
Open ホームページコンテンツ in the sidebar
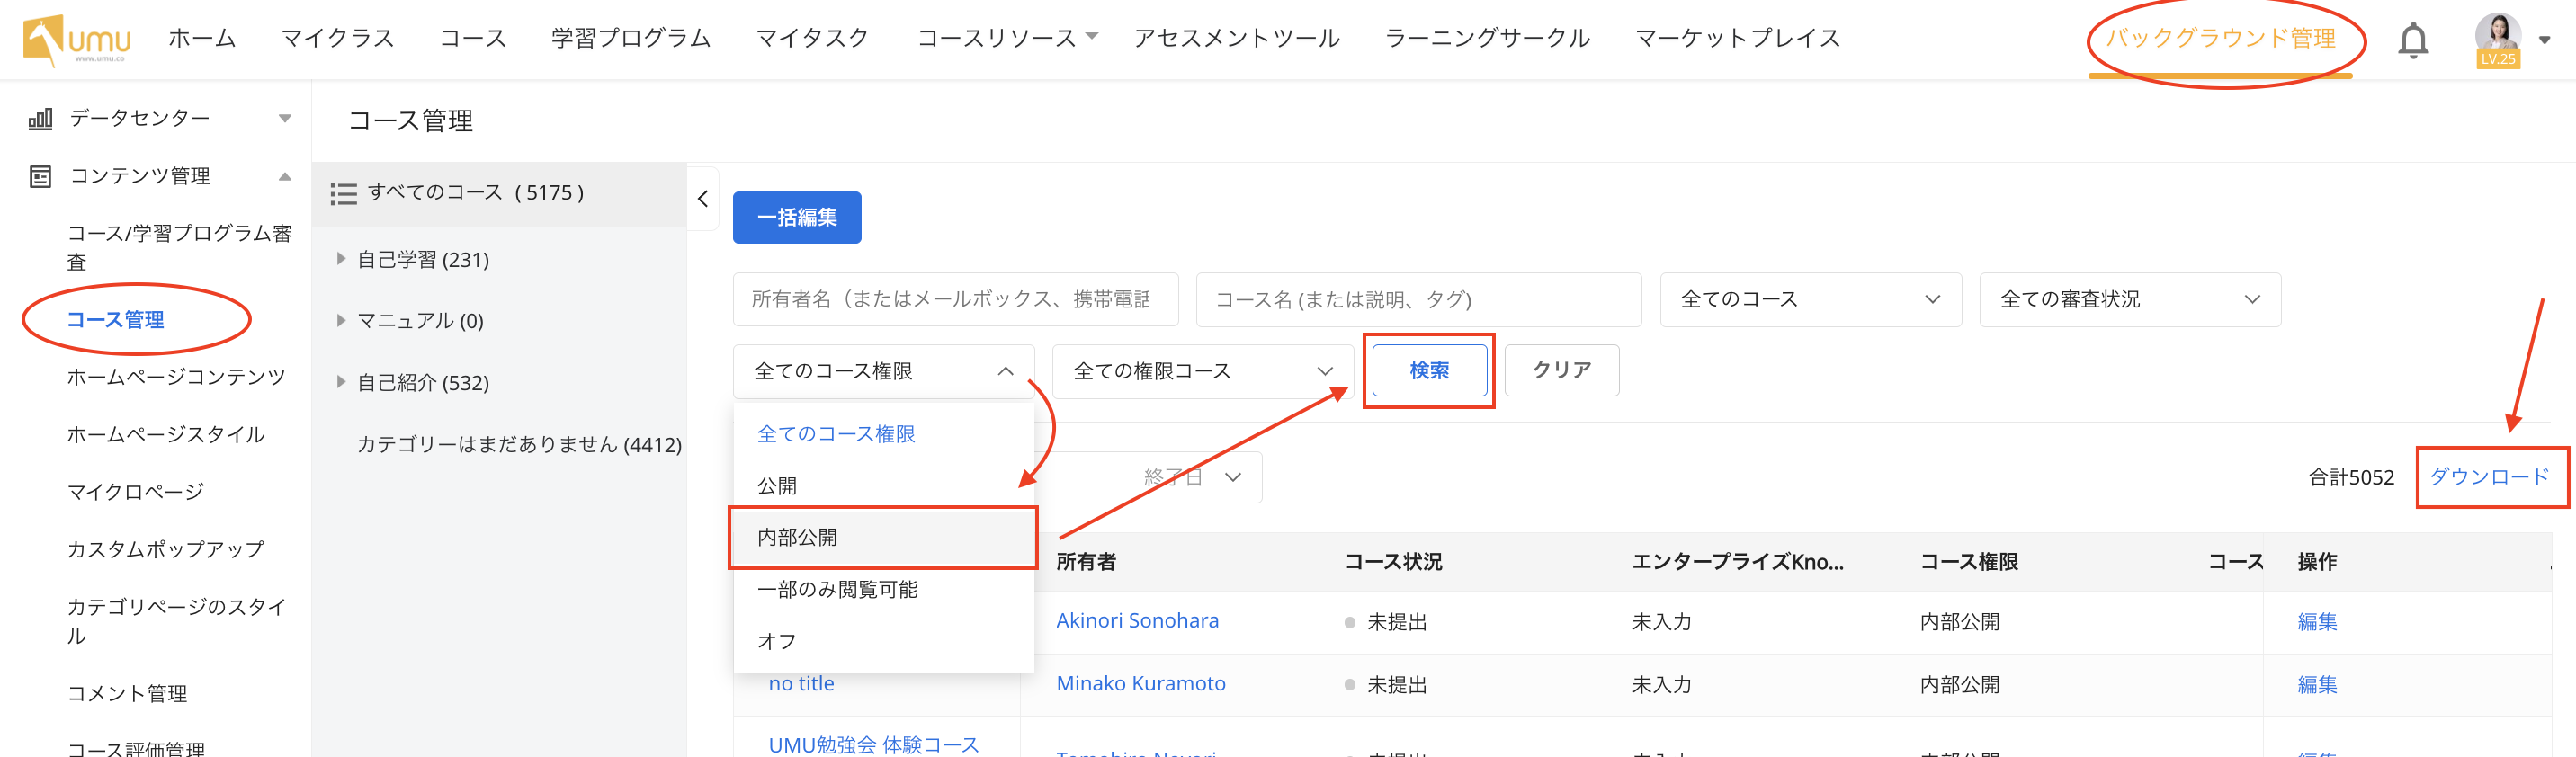click(x=176, y=377)
